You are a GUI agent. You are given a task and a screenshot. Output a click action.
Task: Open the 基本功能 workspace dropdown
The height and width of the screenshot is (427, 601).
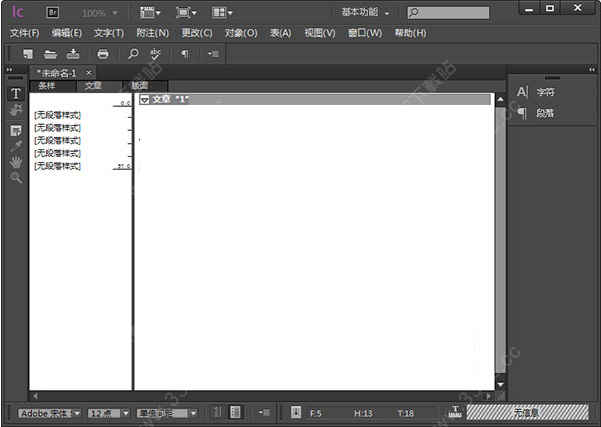coord(365,13)
